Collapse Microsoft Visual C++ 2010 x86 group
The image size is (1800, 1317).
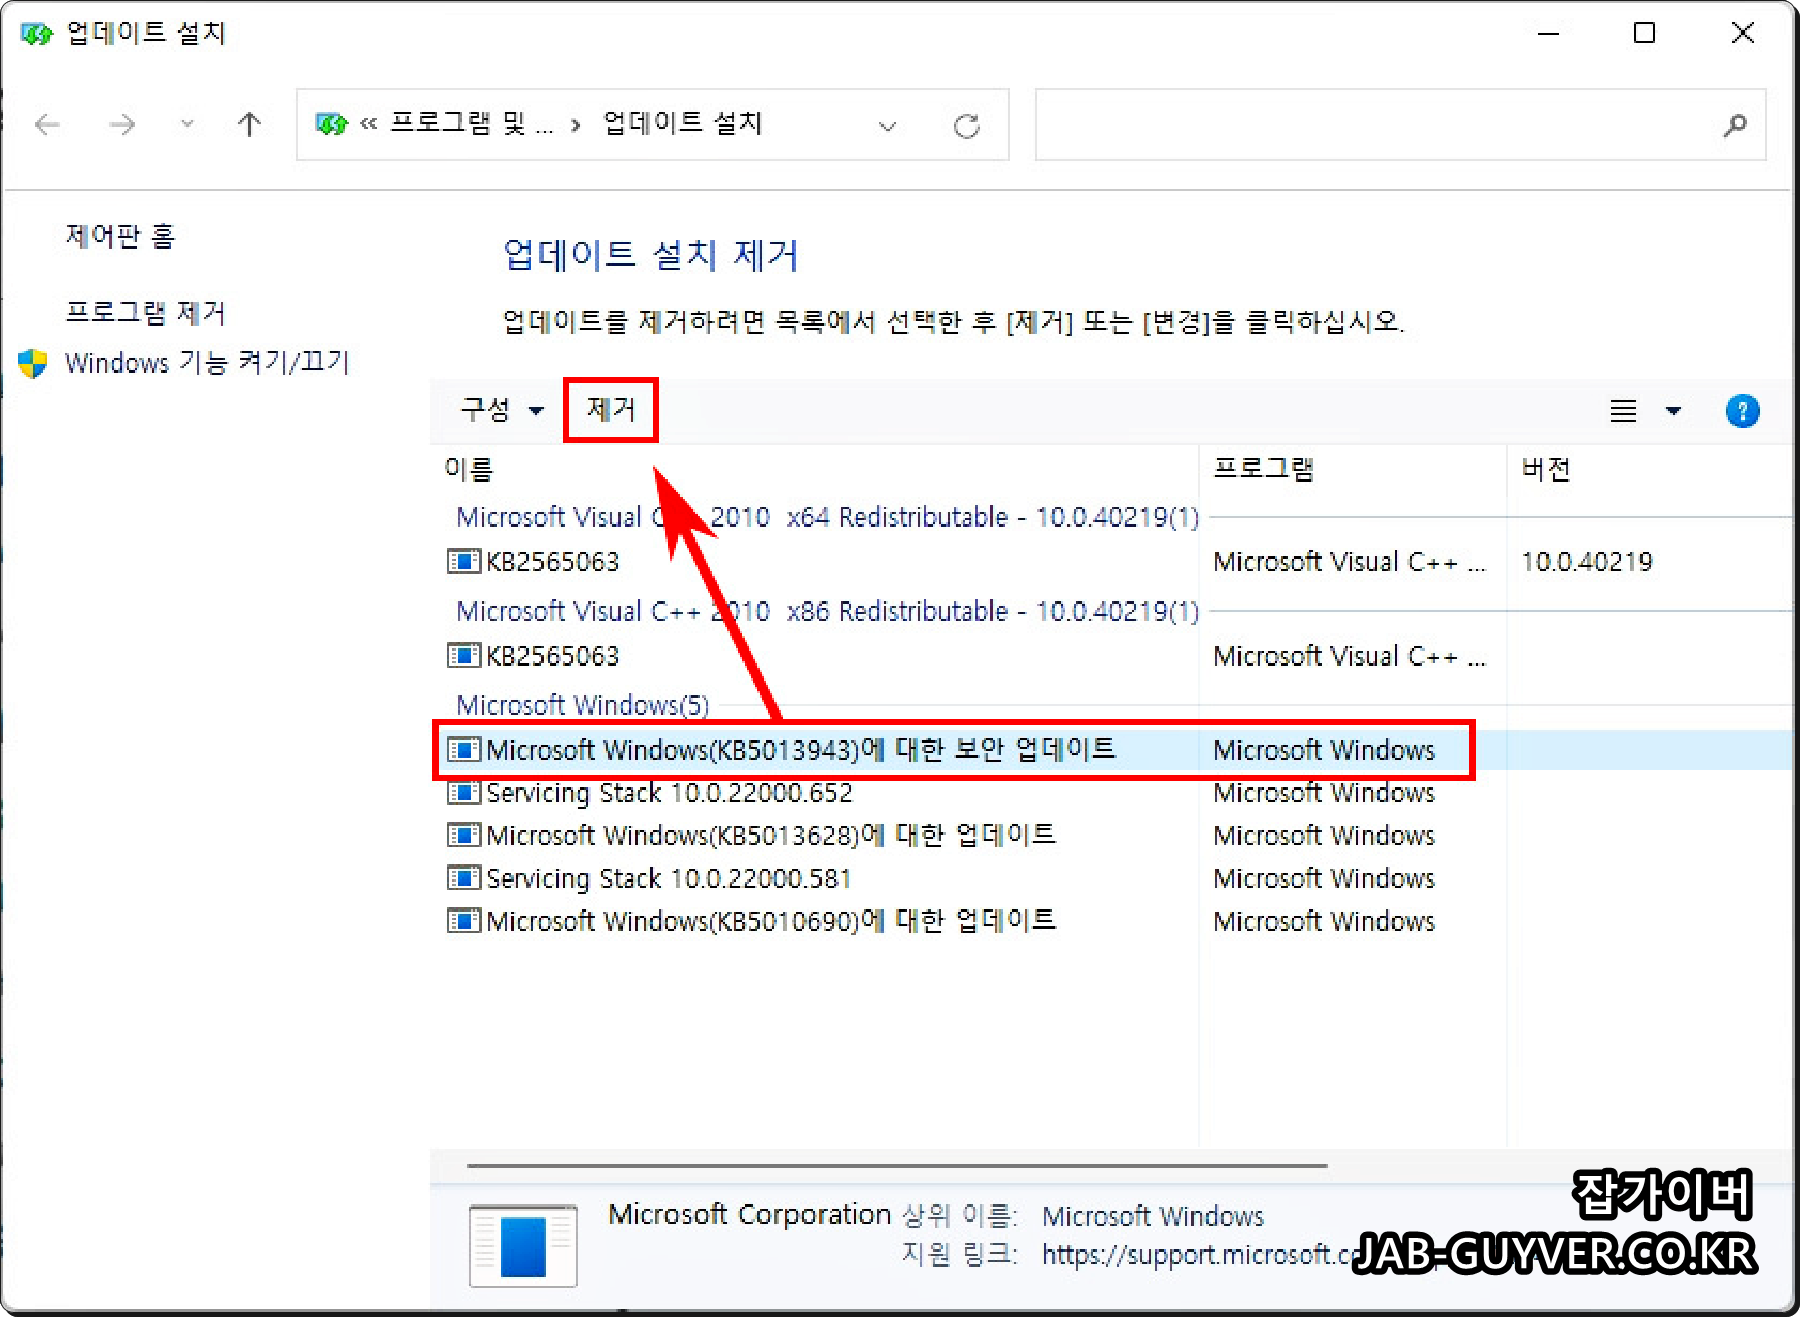(x=827, y=611)
